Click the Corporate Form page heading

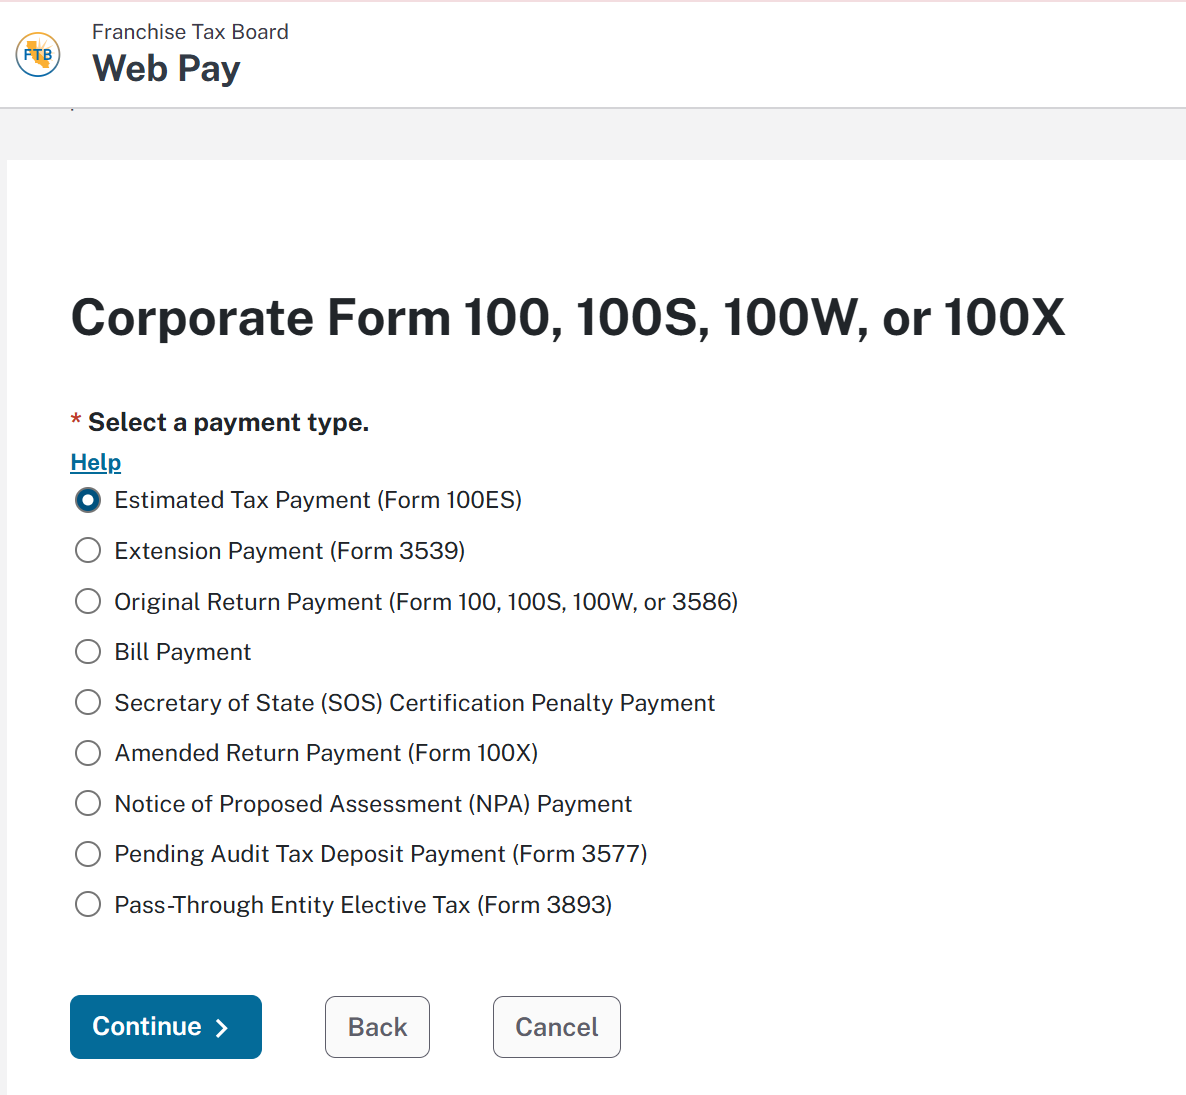click(567, 318)
